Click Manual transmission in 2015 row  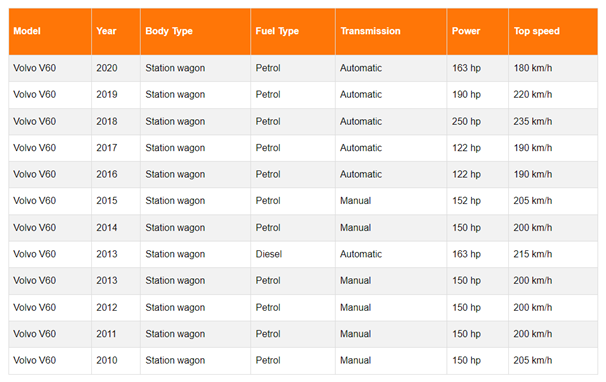coord(355,201)
